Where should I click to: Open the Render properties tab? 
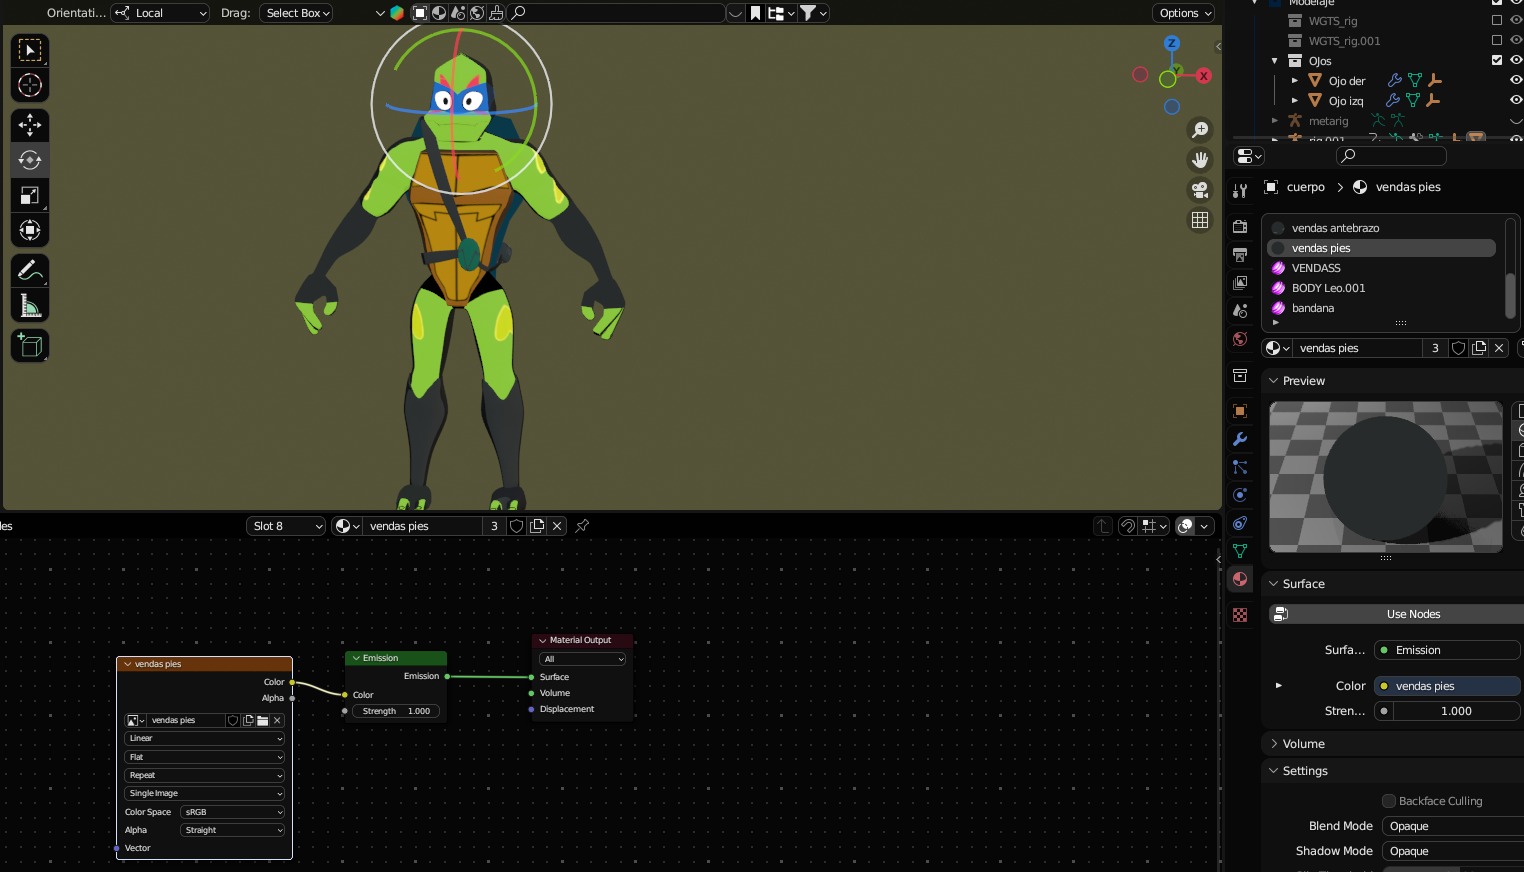point(1240,227)
